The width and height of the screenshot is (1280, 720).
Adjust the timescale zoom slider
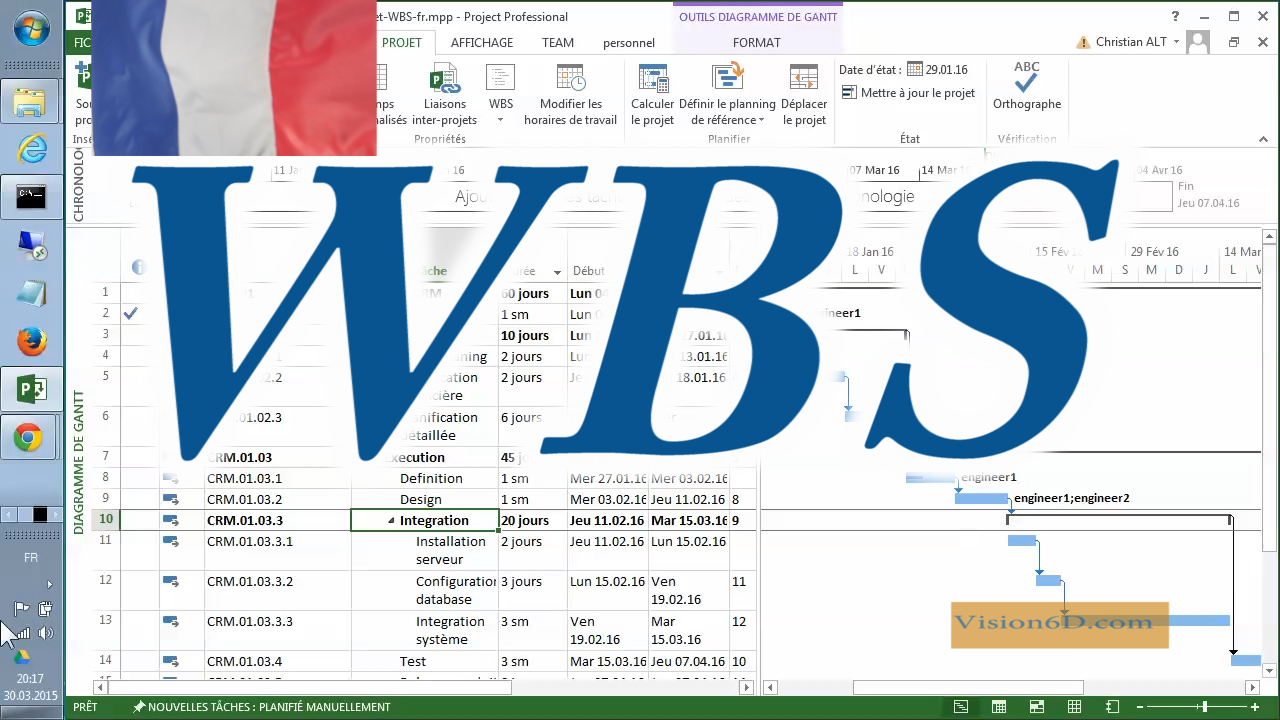point(1204,707)
